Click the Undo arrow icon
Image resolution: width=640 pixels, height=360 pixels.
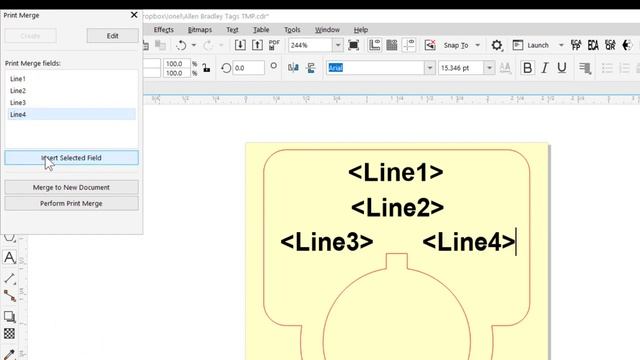pyautogui.click(x=181, y=45)
